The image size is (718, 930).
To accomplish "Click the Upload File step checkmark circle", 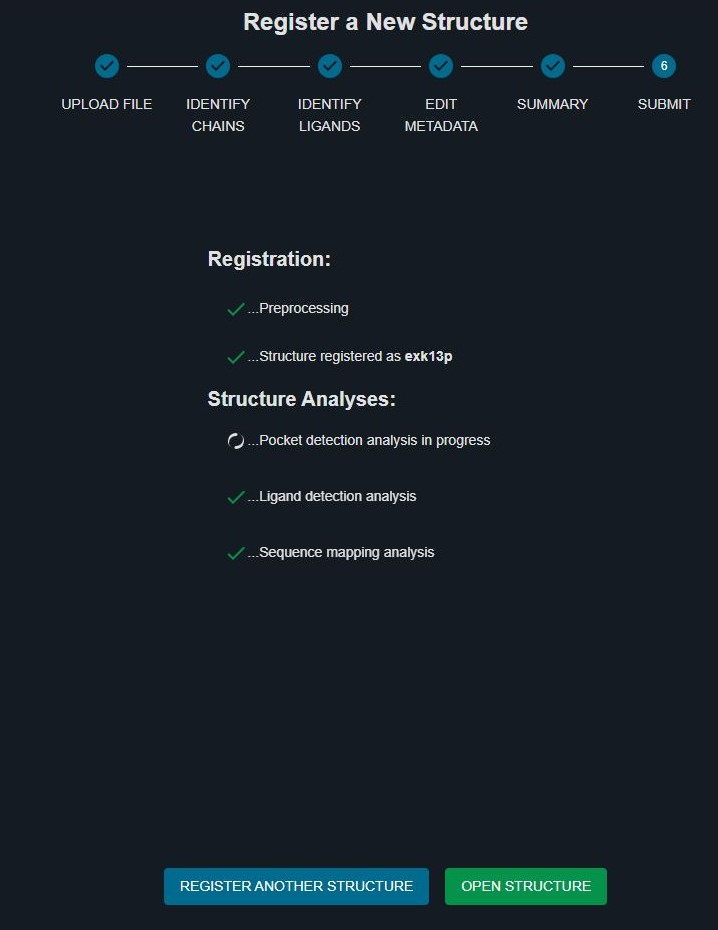I will click(107, 66).
